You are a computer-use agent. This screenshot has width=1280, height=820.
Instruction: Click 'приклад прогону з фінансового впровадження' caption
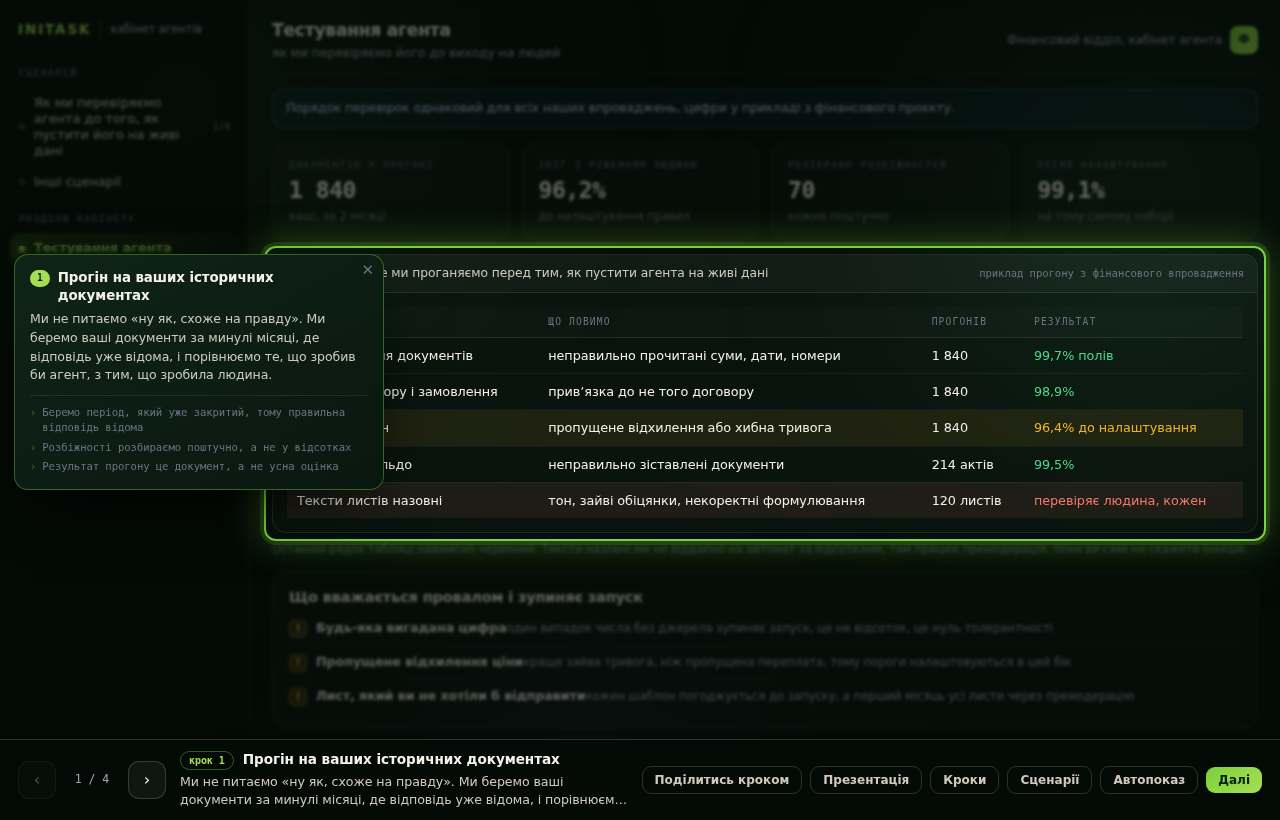pos(1111,273)
